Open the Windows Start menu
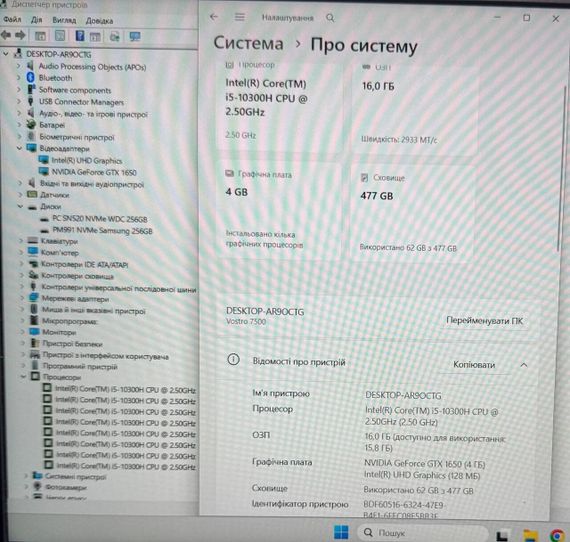570x542 pixels. [x=341, y=533]
